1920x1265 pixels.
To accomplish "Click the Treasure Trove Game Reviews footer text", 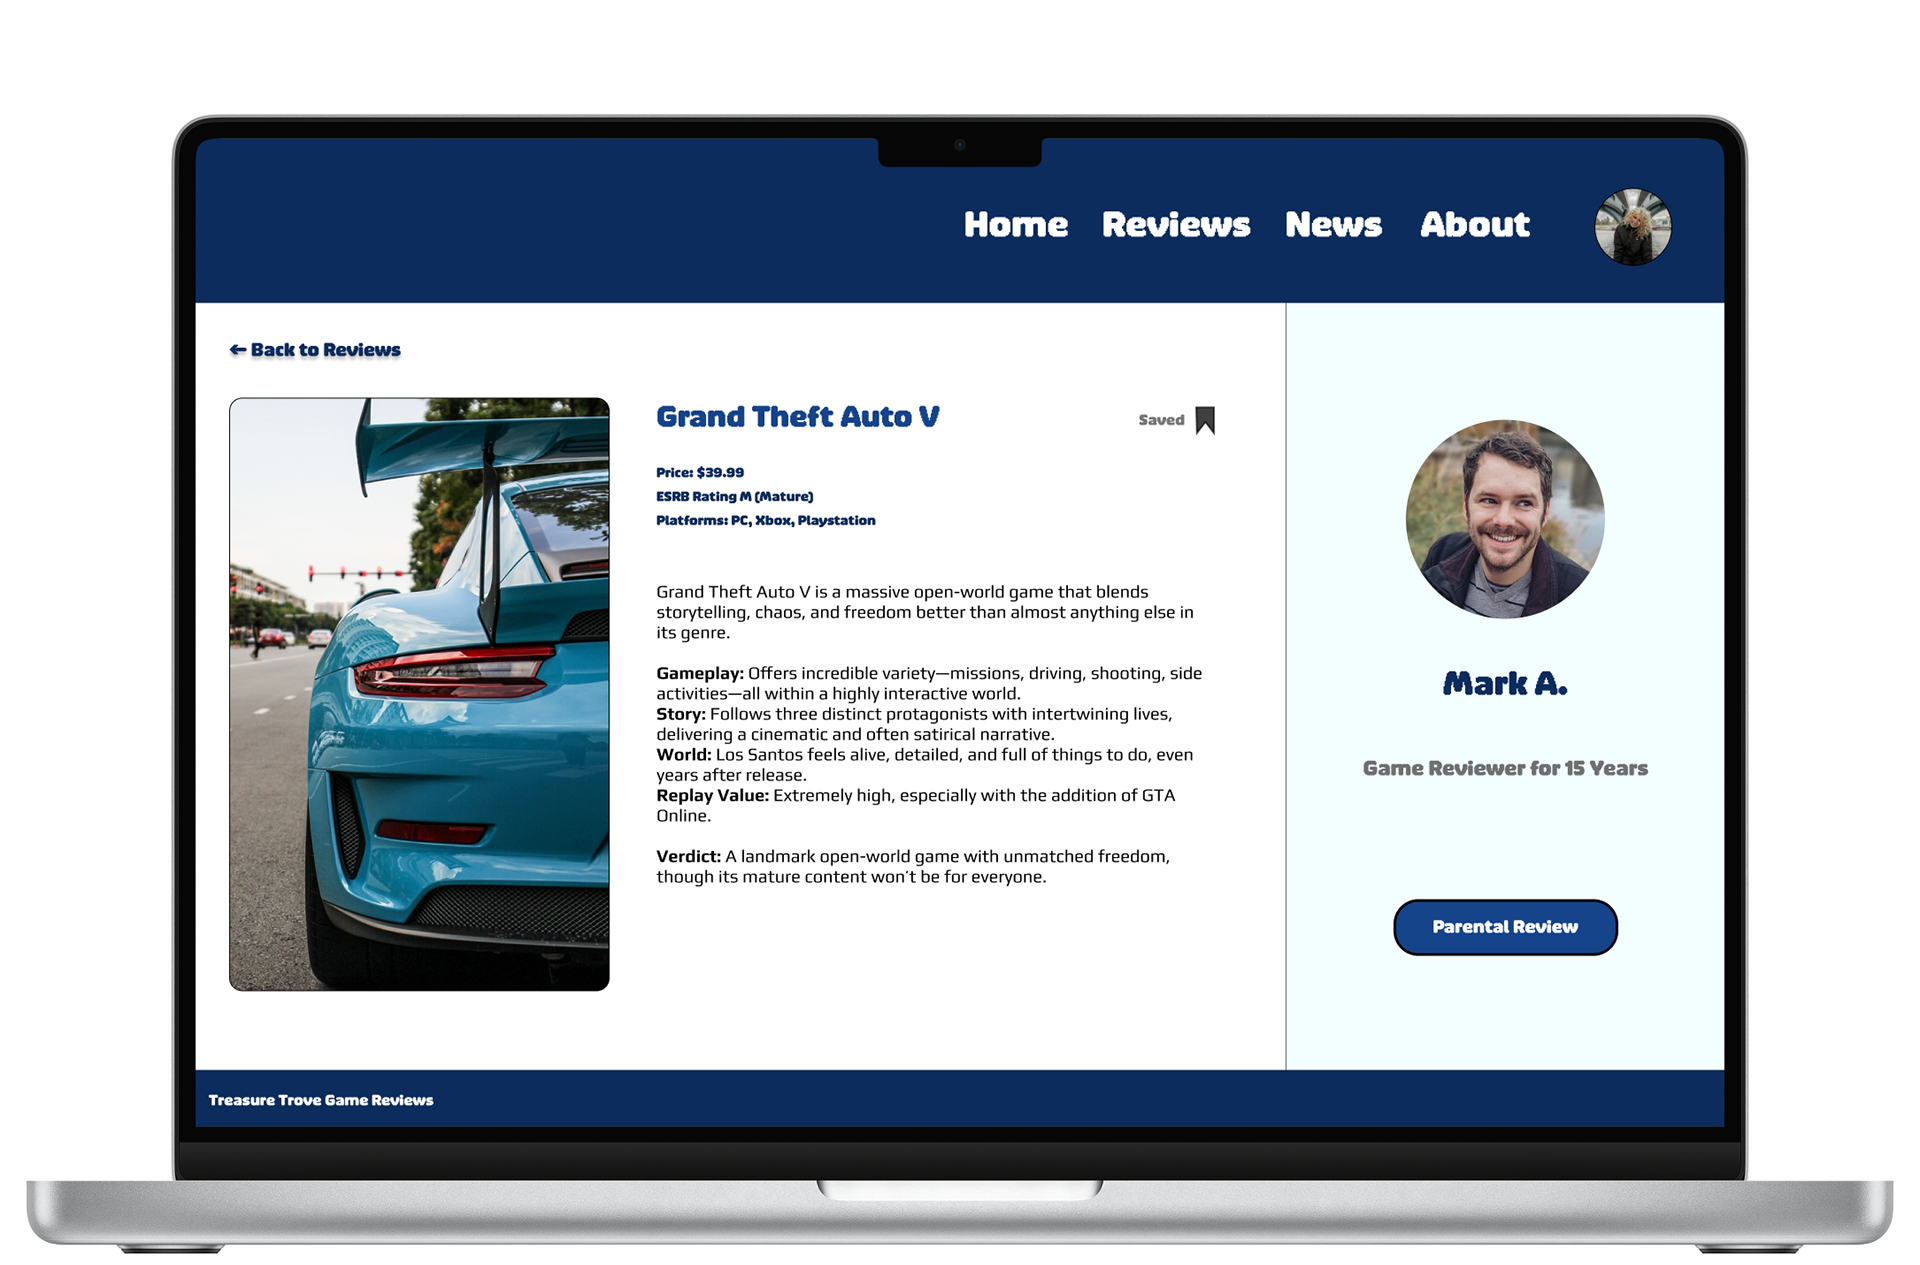I will click(x=321, y=1100).
